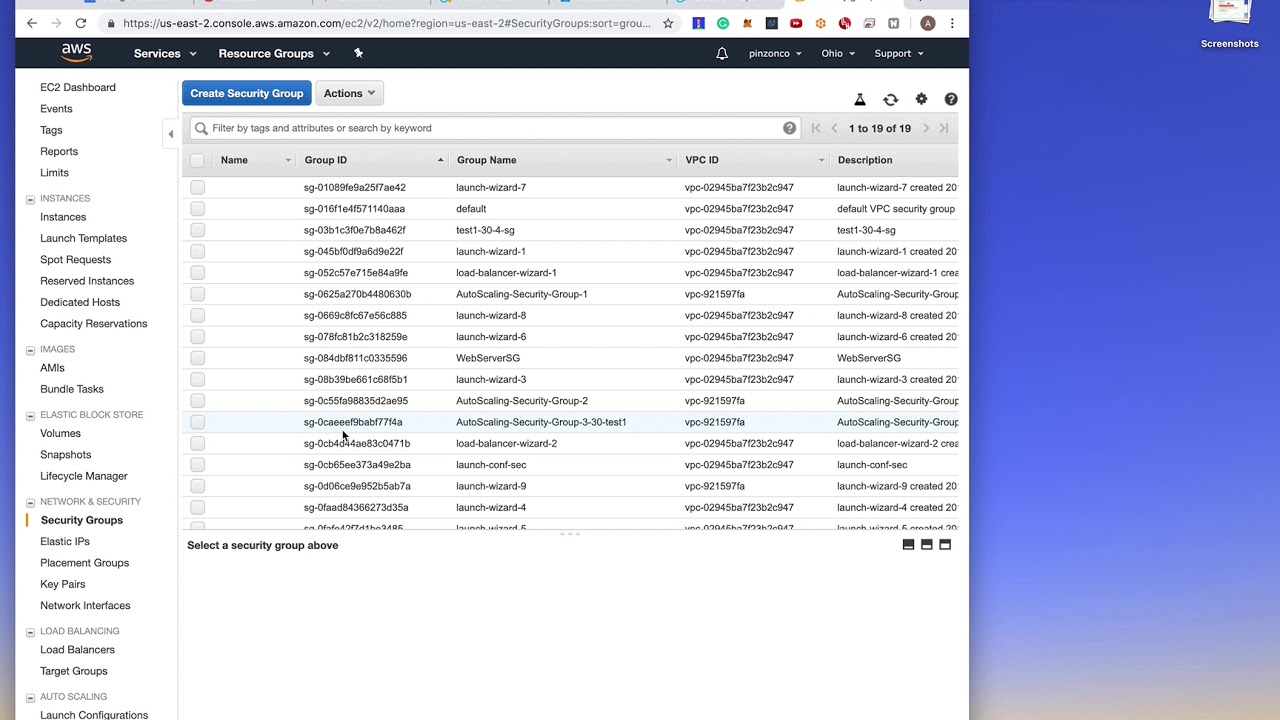Click the AWS logo home icon
The image size is (1280, 720).
pyautogui.click(x=76, y=52)
